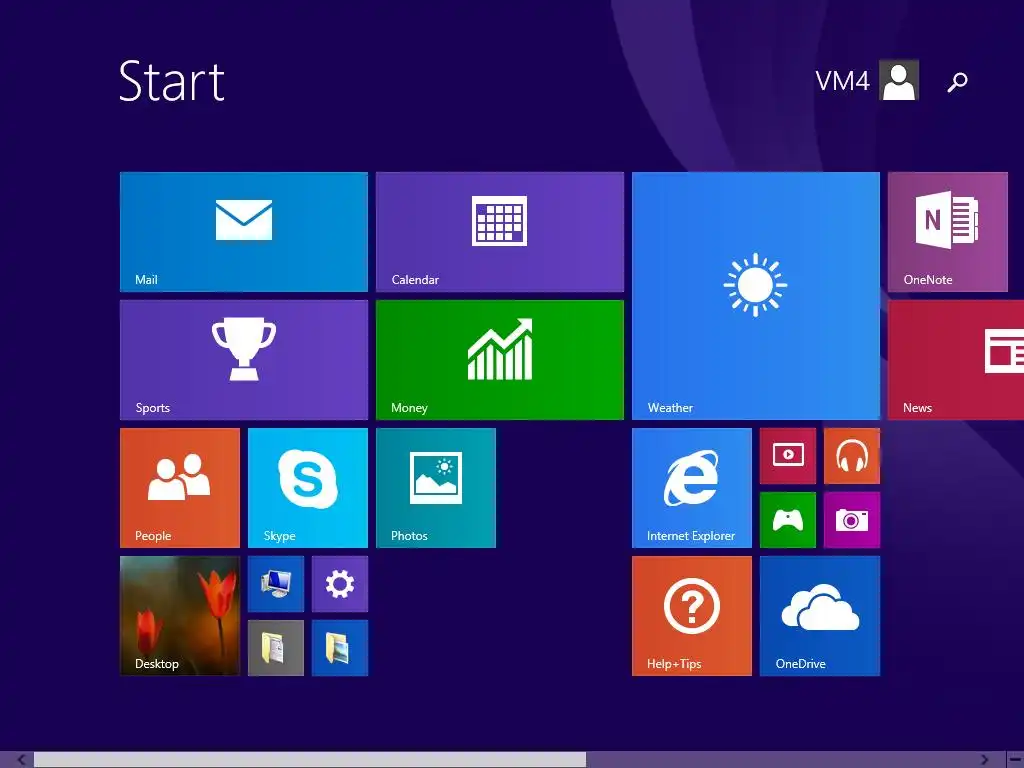Open the OneDrive tile
1024x768 pixels.
[x=820, y=616]
